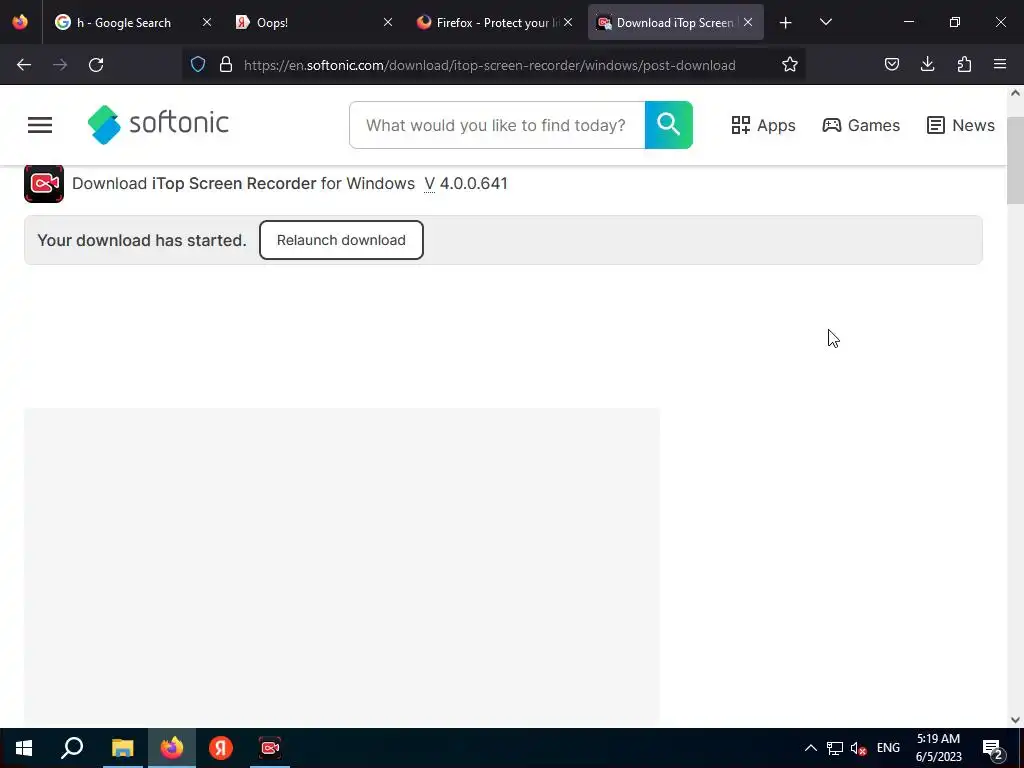The height and width of the screenshot is (768, 1024).
Task: Switch to the 'Oops!' tab
Action: 313,22
